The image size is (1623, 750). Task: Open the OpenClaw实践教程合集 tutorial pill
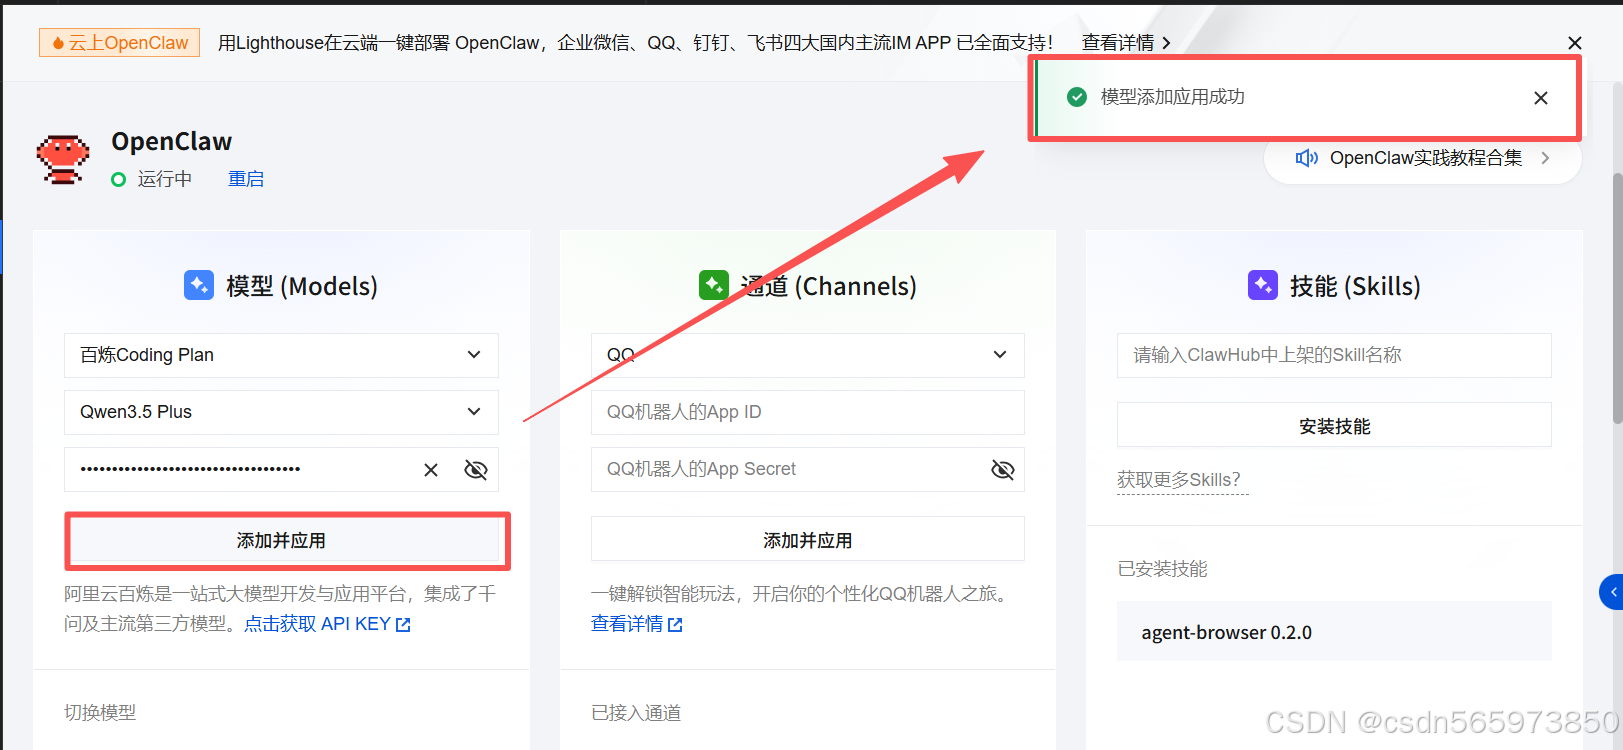(1423, 158)
